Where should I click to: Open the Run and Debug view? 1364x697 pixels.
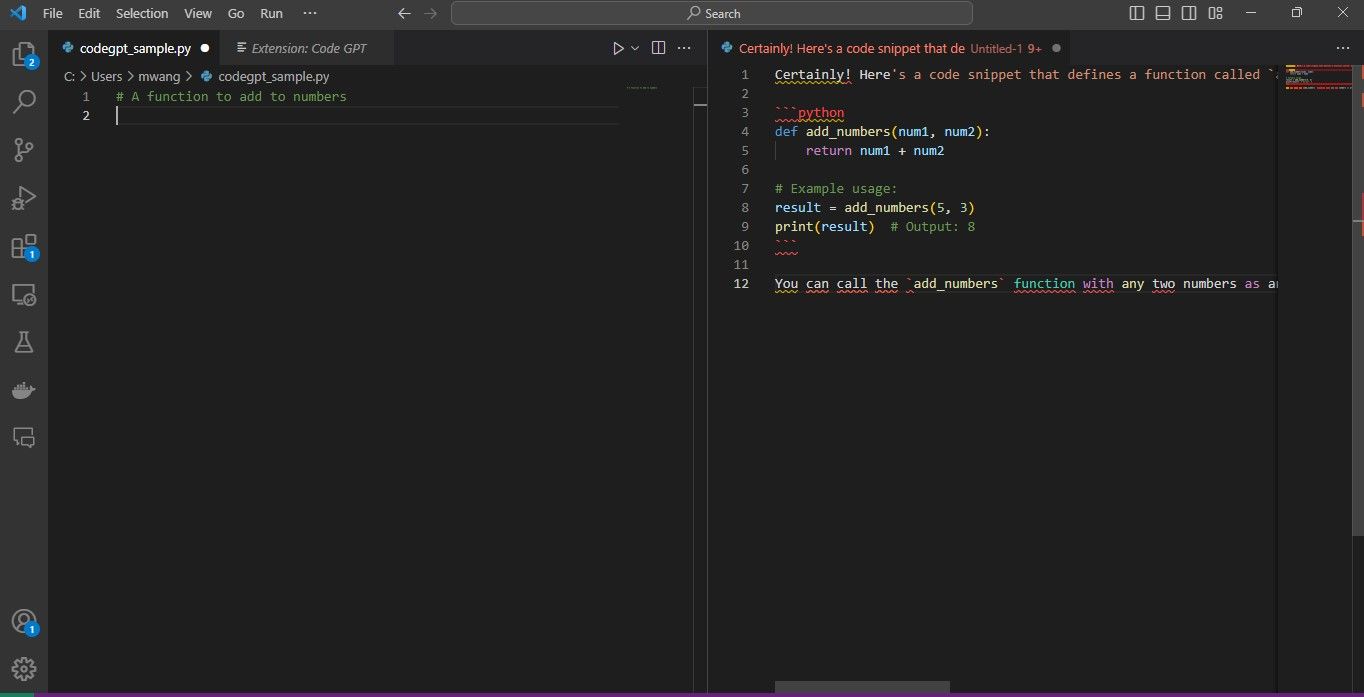point(24,198)
